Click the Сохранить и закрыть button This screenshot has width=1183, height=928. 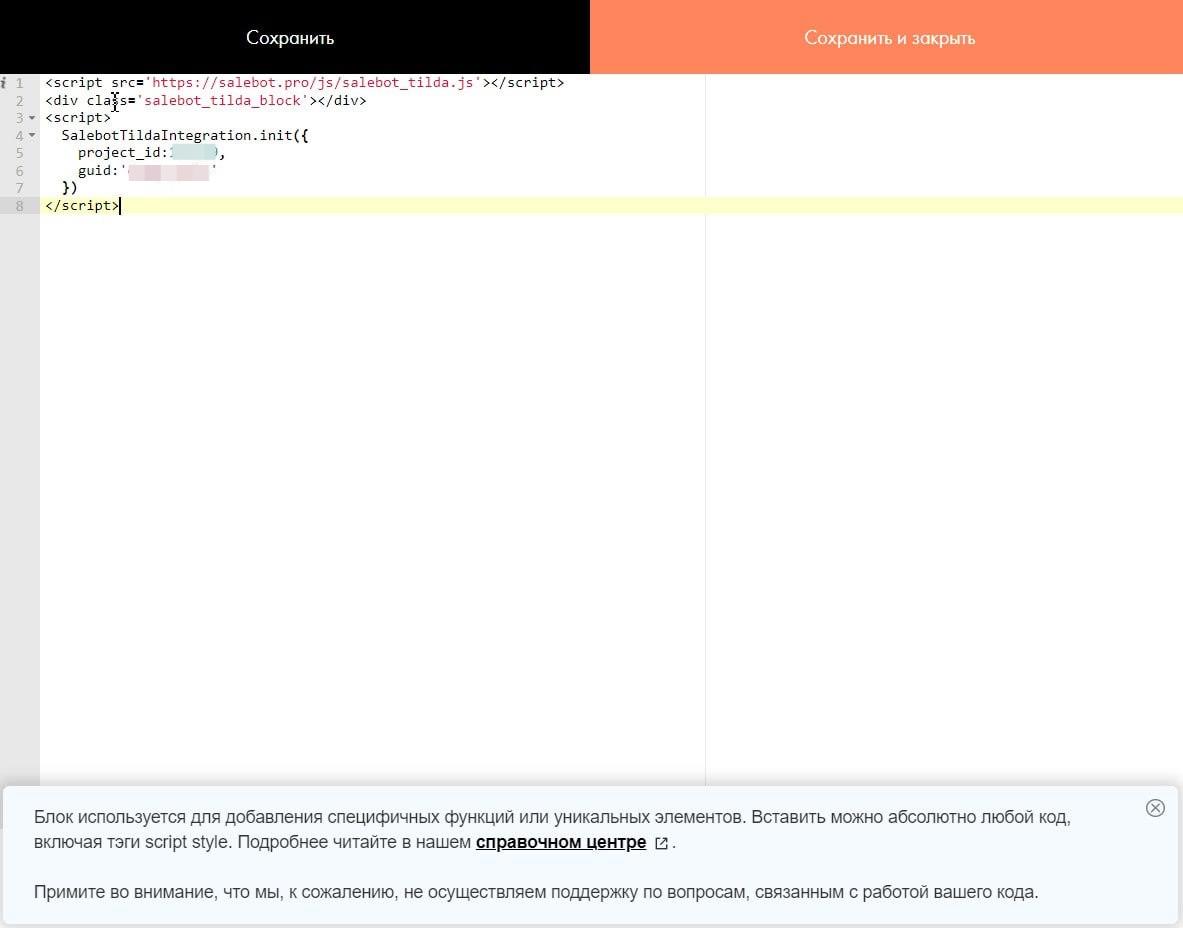[x=888, y=38]
